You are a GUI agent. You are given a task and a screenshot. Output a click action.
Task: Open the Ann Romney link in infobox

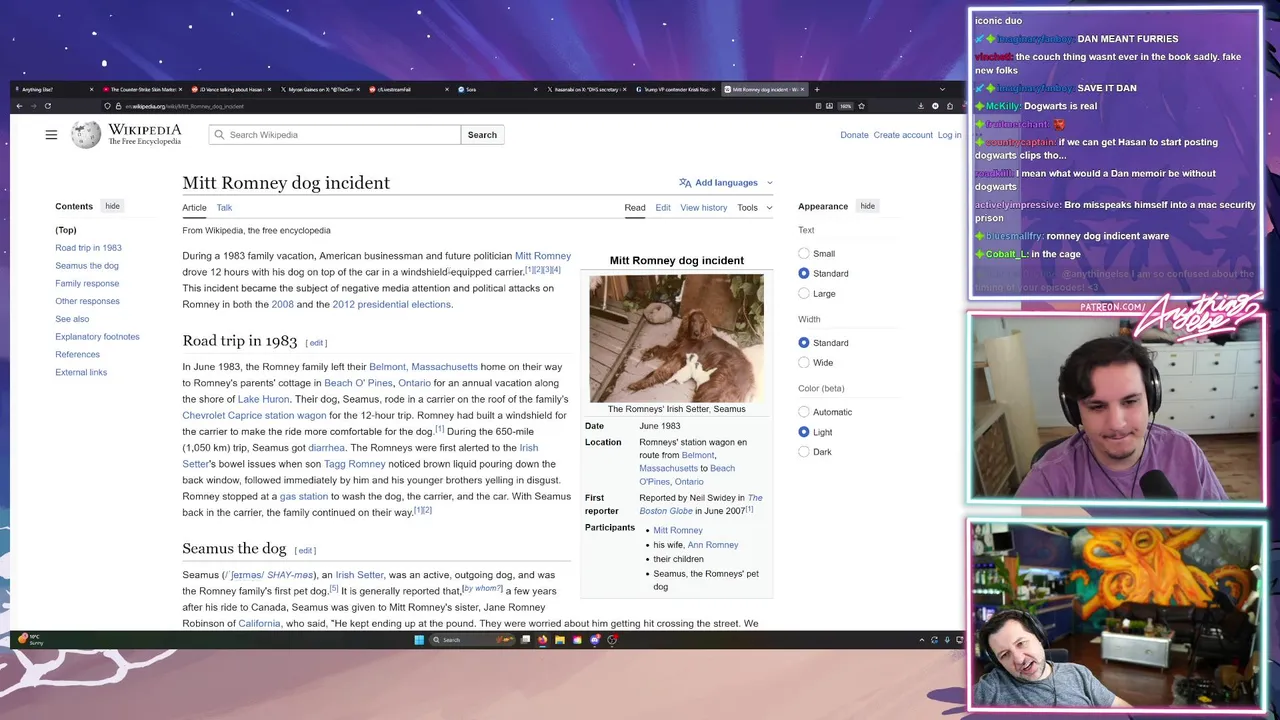click(x=713, y=545)
